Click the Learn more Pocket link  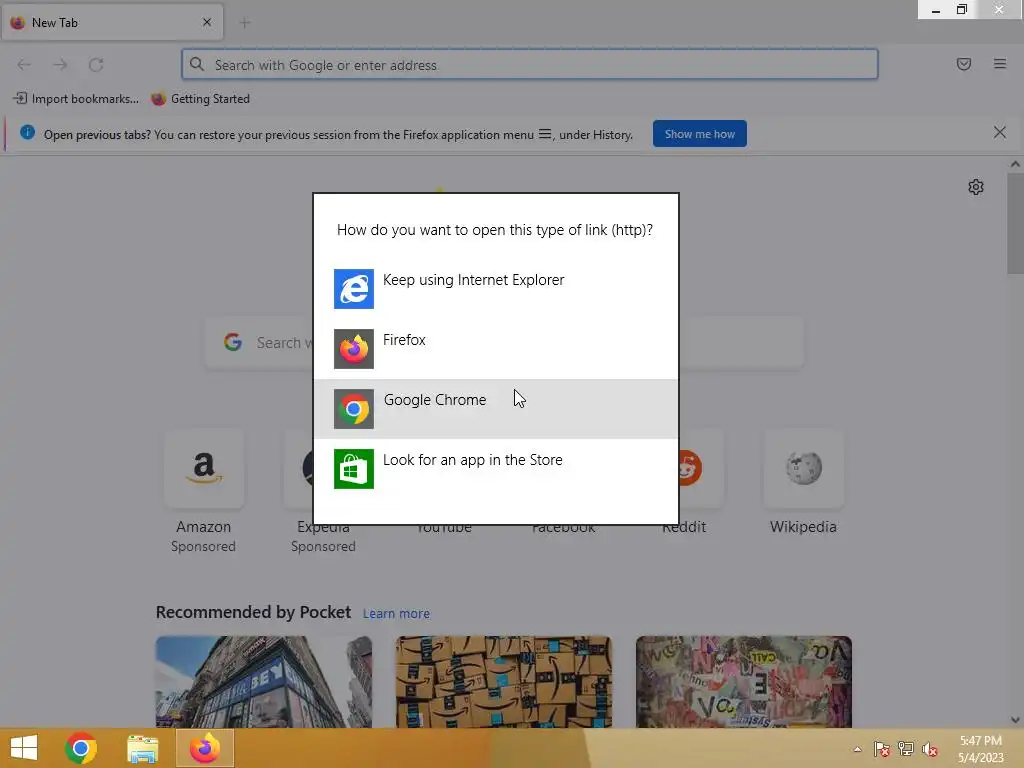pyautogui.click(x=396, y=614)
